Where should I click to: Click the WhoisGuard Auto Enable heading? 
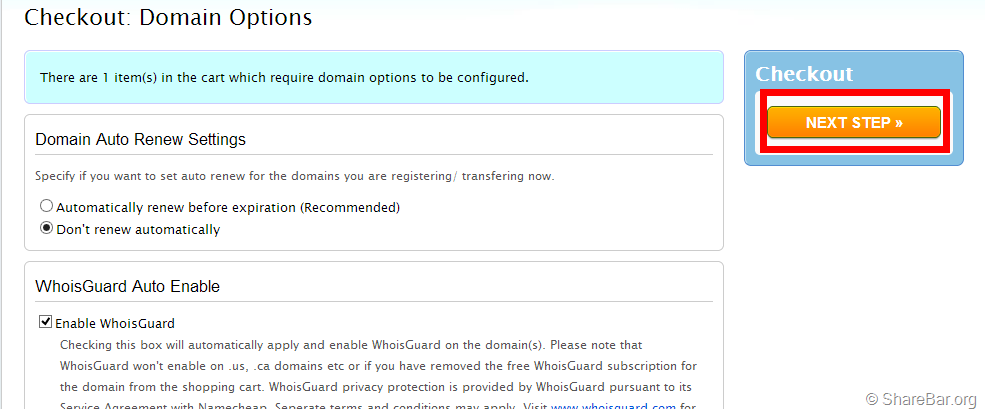pyautogui.click(x=127, y=286)
